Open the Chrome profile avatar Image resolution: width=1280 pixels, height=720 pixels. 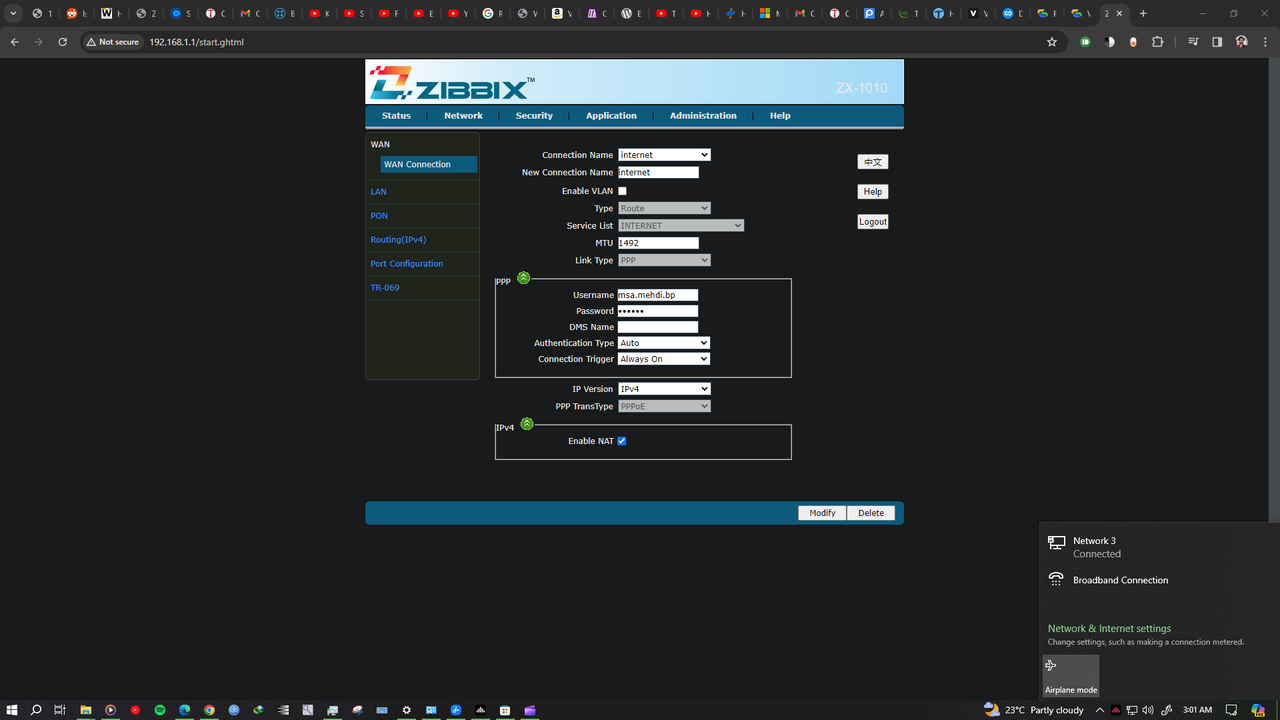pyautogui.click(x=1241, y=42)
